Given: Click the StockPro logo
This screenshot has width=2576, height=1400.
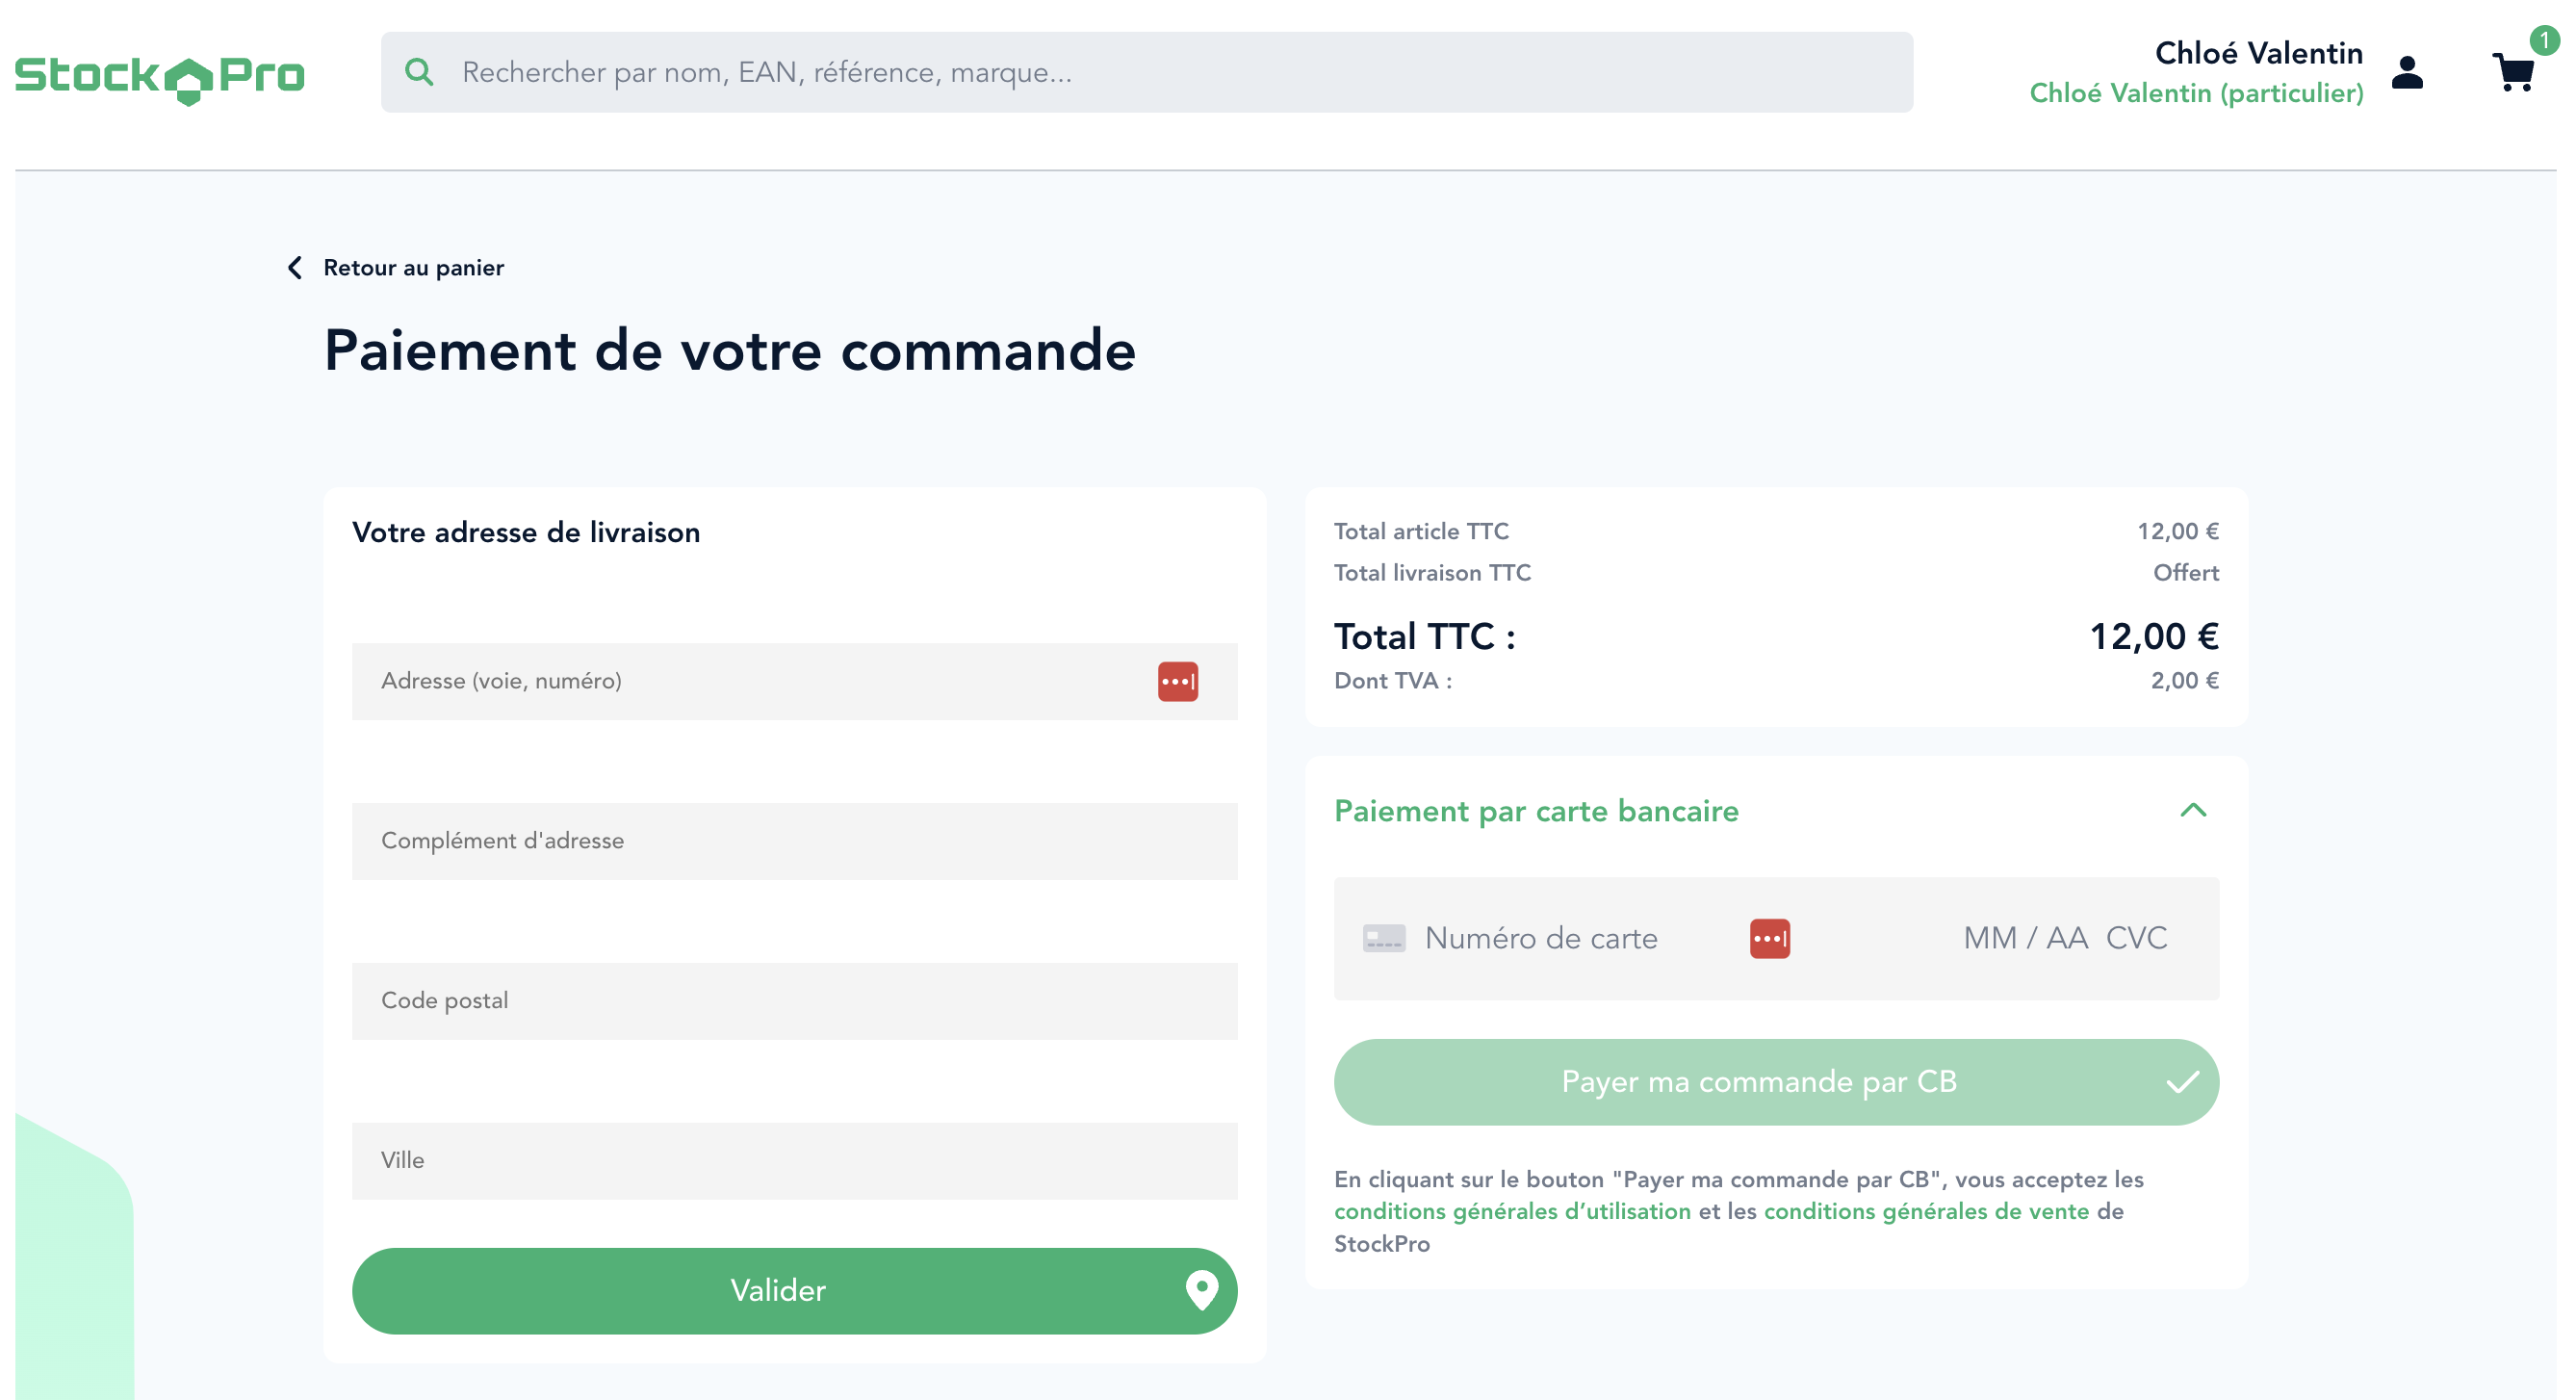Looking at the screenshot, I should point(159,77).
